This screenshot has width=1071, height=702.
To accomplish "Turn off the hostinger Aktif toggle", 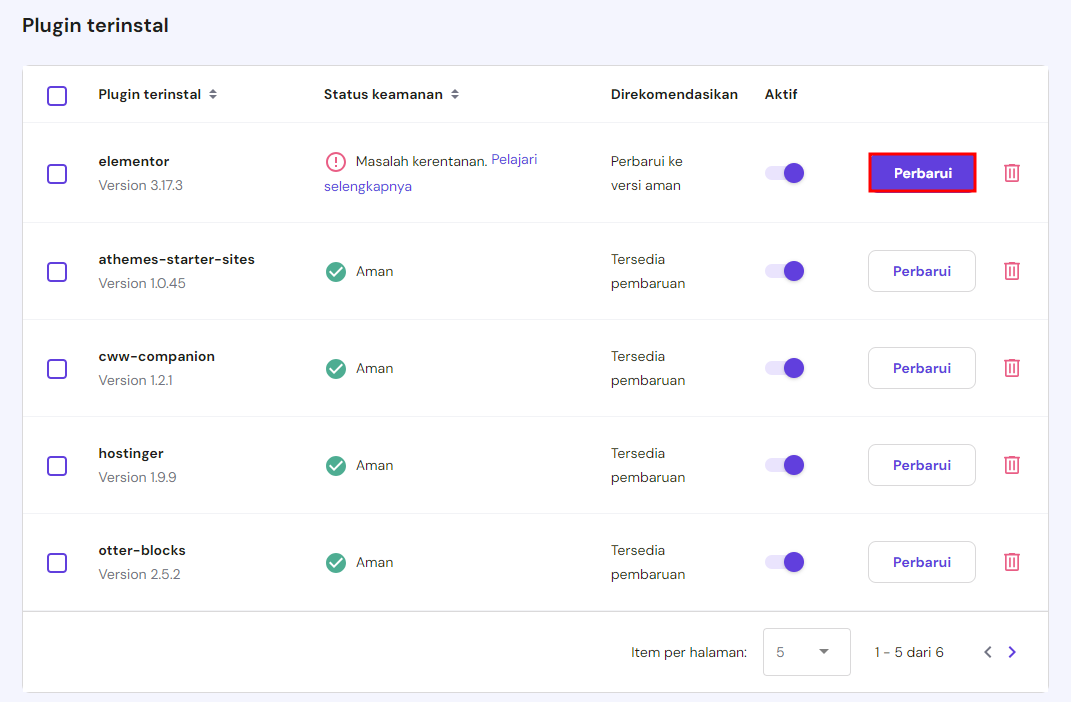I will coord(785,465).
